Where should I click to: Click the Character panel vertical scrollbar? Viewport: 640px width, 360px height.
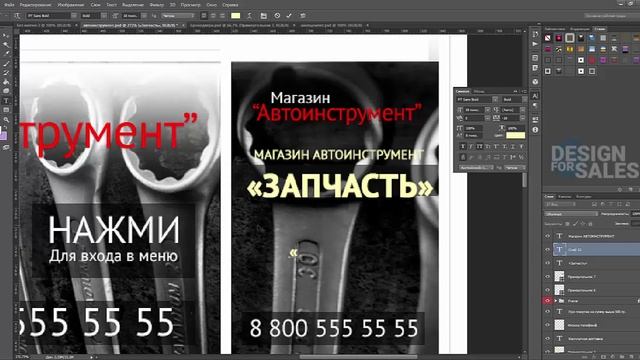pos(524,180)
